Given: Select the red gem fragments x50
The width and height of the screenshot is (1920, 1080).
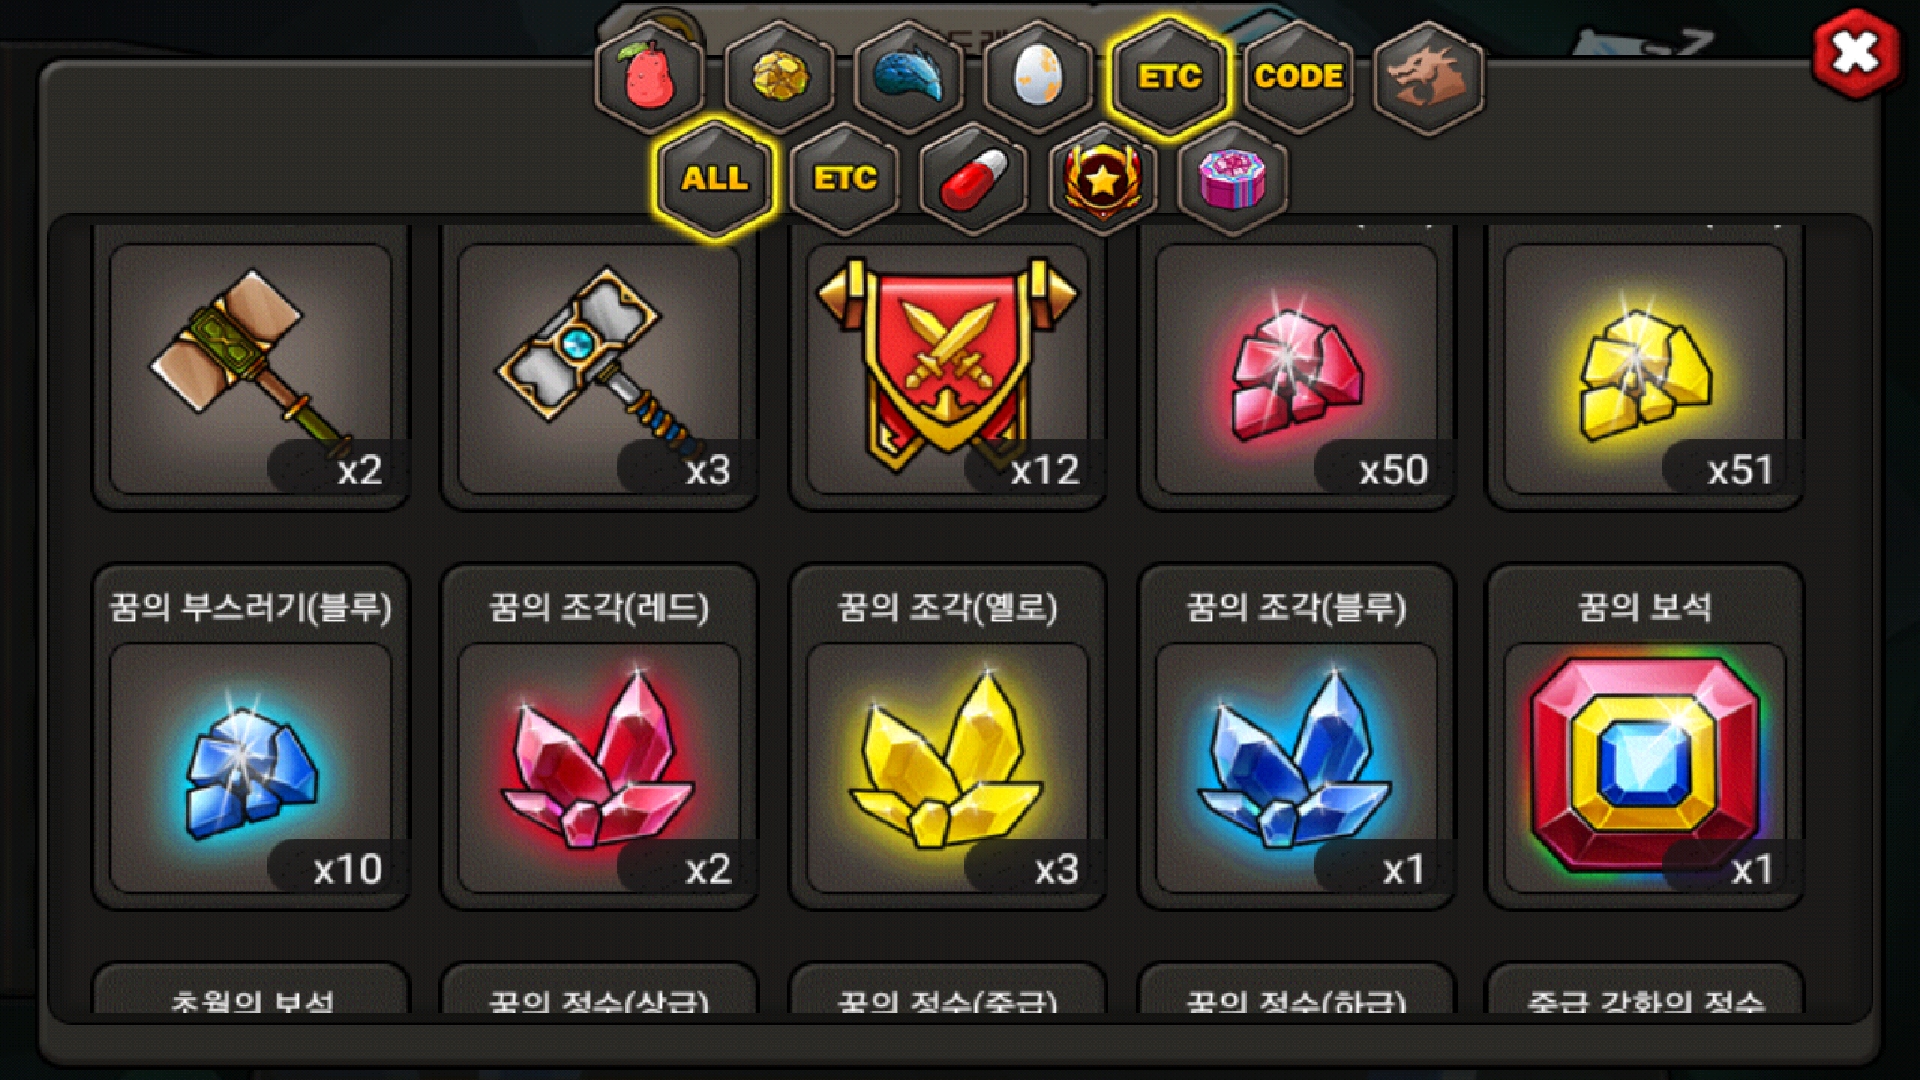Looking at the screenshot, I should pyautogui.click(x=1297, y=368).
